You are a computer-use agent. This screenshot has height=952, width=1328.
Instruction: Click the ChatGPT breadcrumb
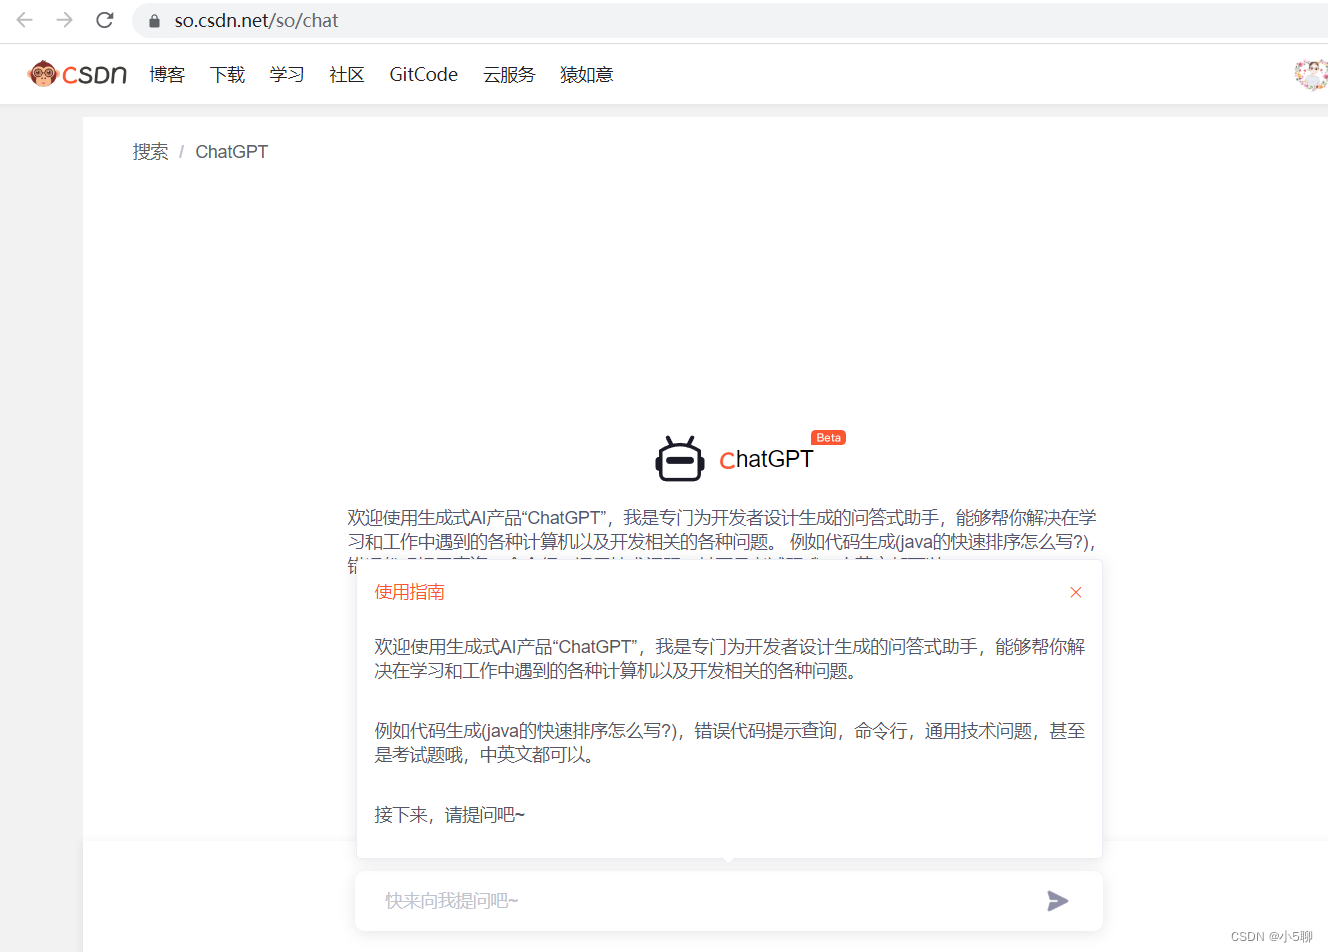(x=231, y=152)
